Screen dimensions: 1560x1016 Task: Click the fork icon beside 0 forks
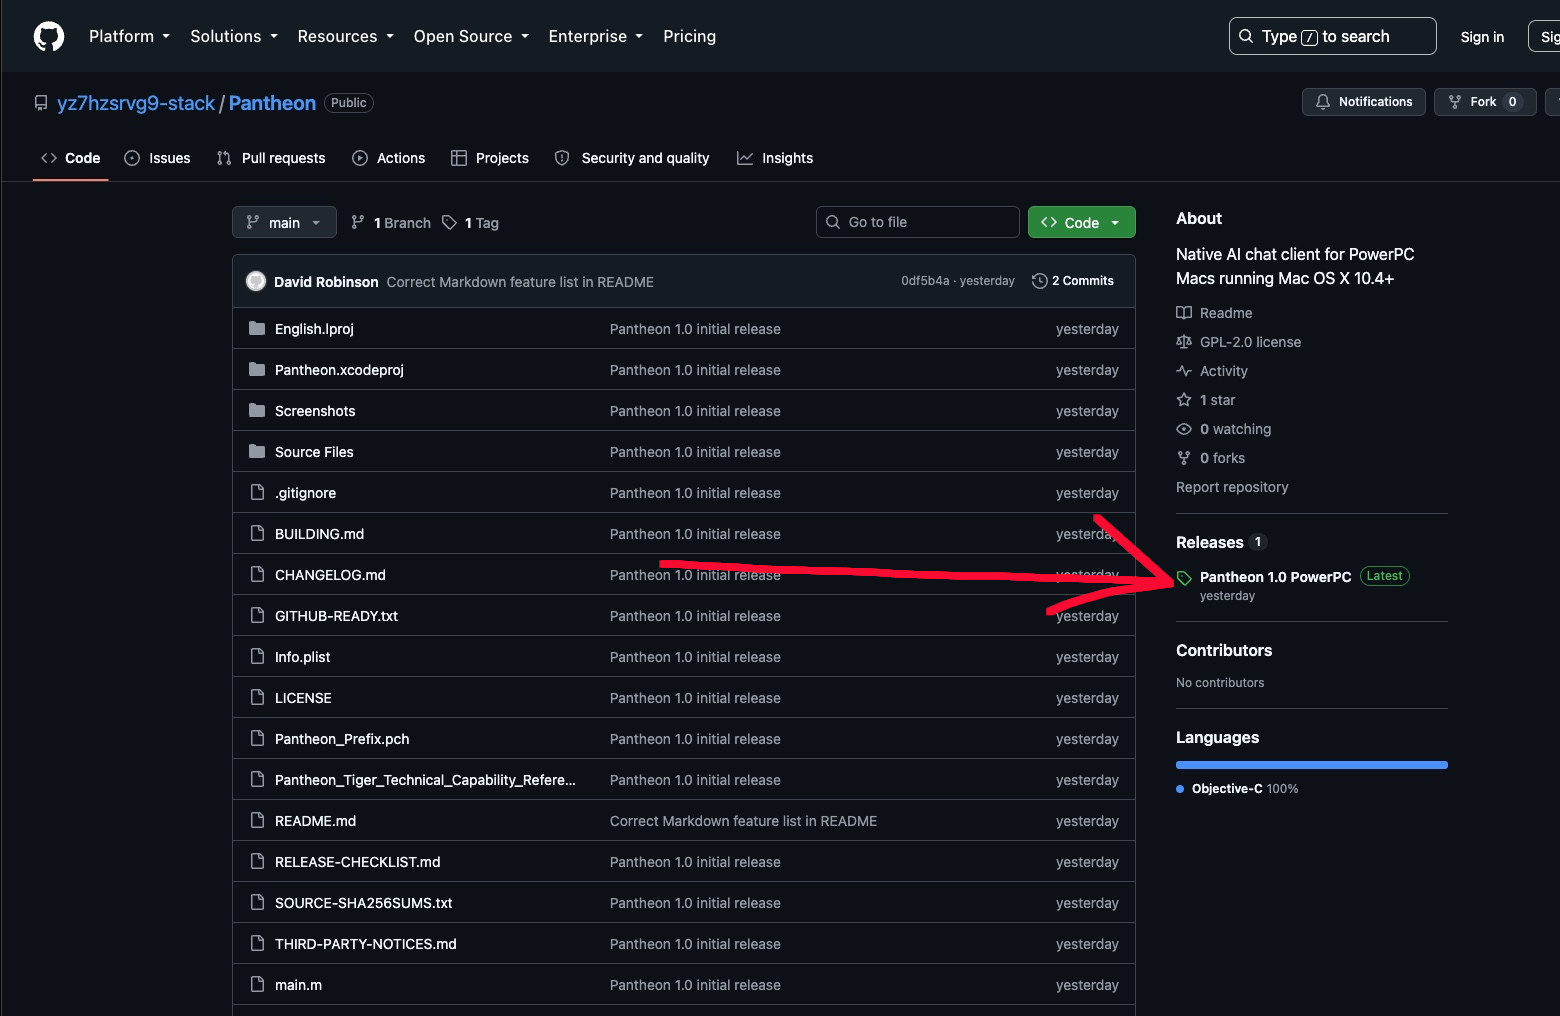(x=1184, y=458)
